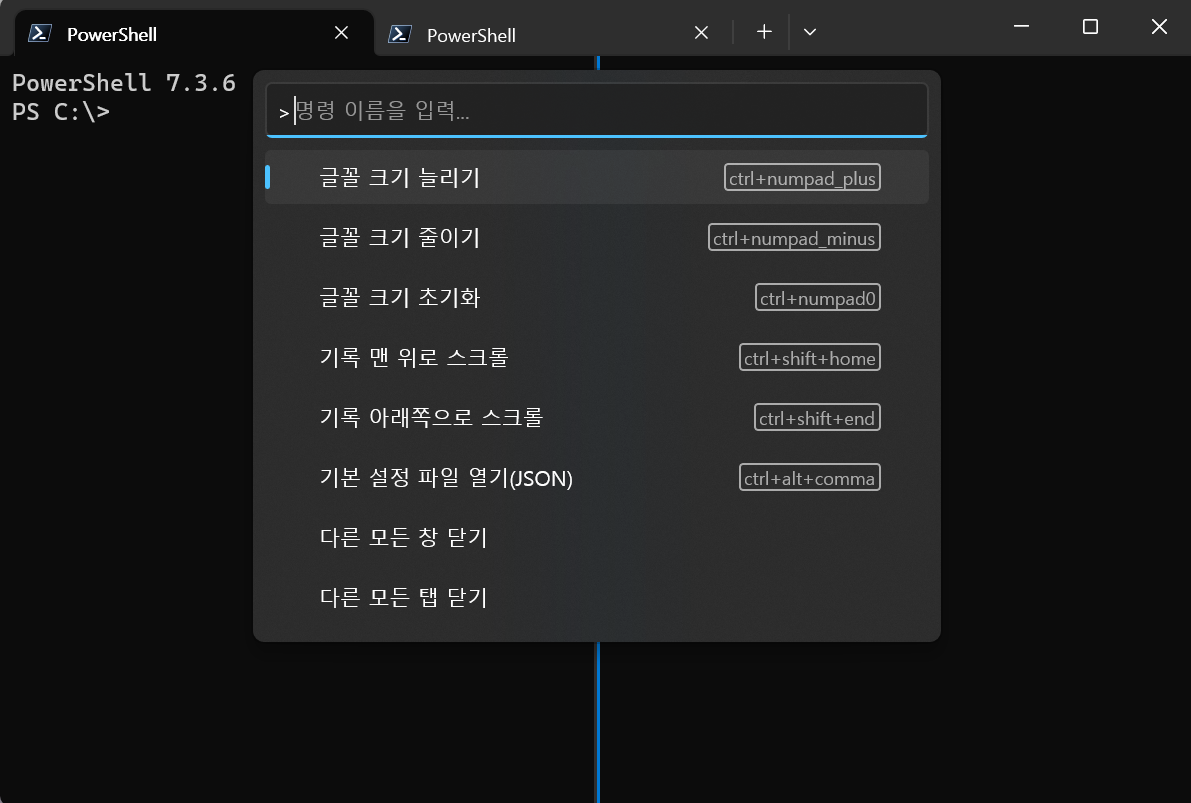Select the 다른 모든 탭 닫기 command
The width and height of the screenshot is (1191, 803).
click(x=597, y=597)
